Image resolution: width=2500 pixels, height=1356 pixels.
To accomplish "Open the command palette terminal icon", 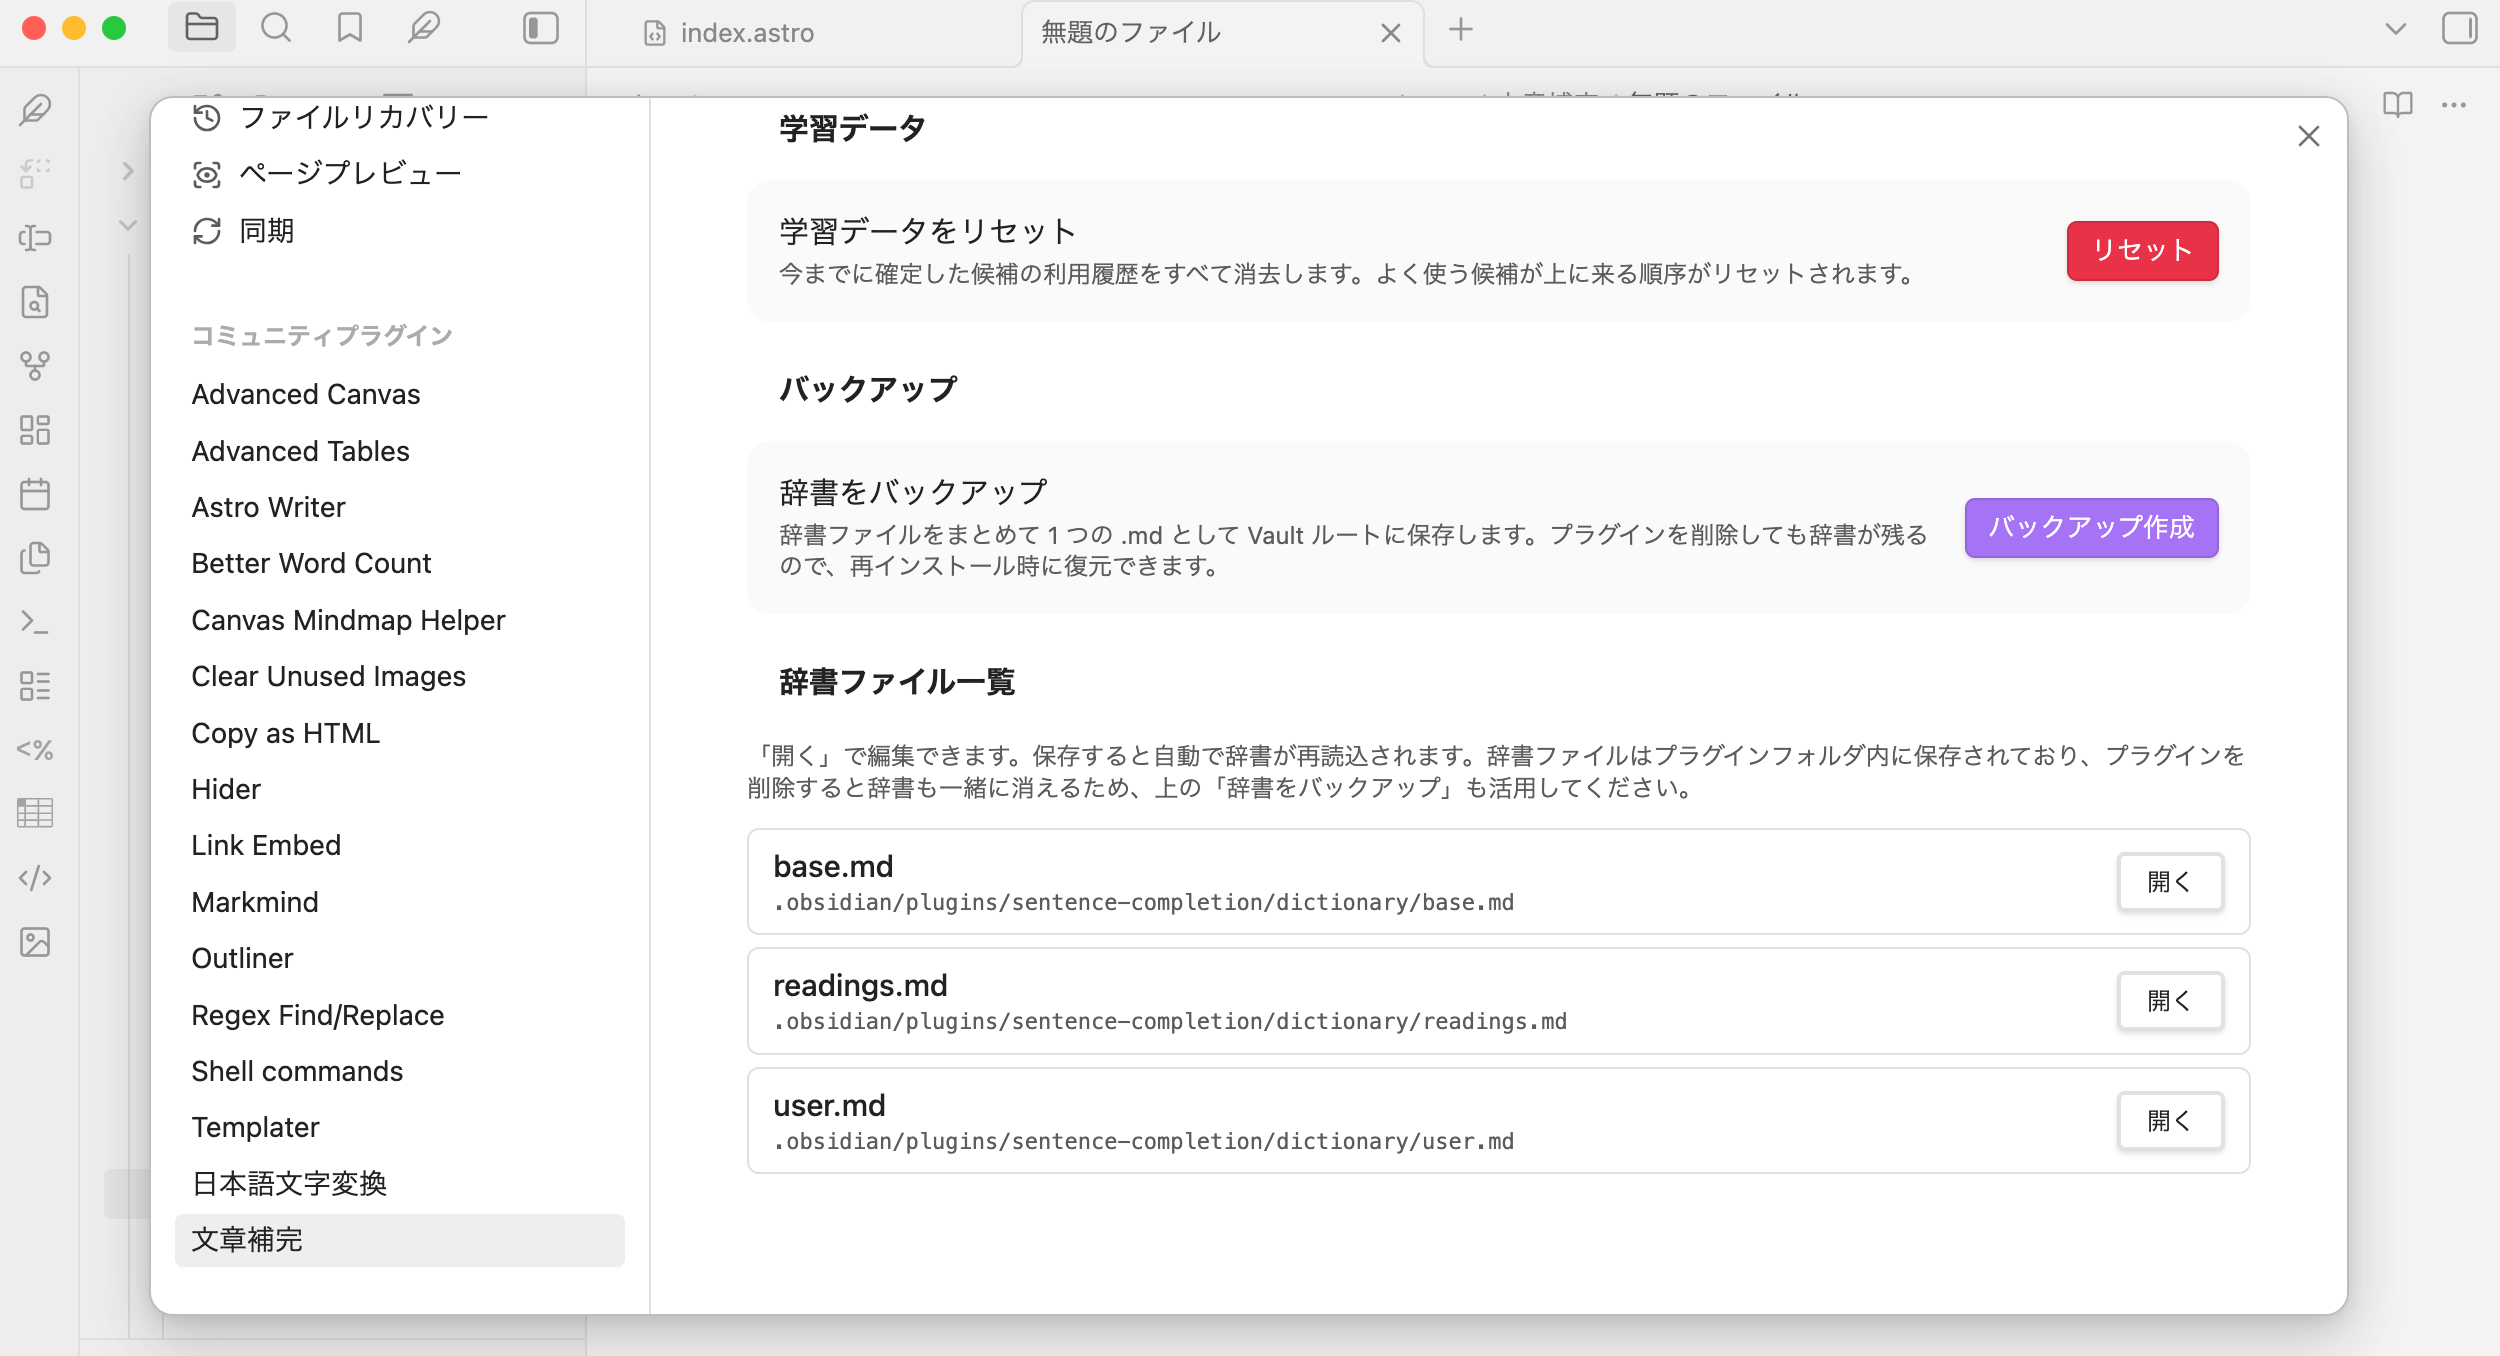I will tap(35, 622).
